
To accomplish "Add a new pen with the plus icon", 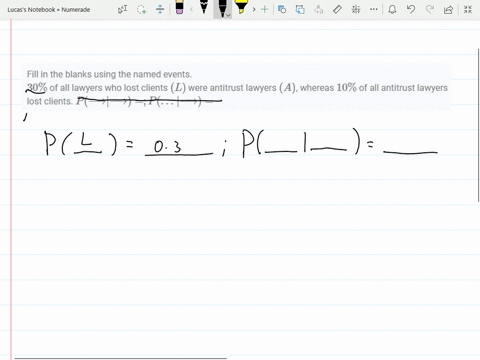I will coord(265,9).
